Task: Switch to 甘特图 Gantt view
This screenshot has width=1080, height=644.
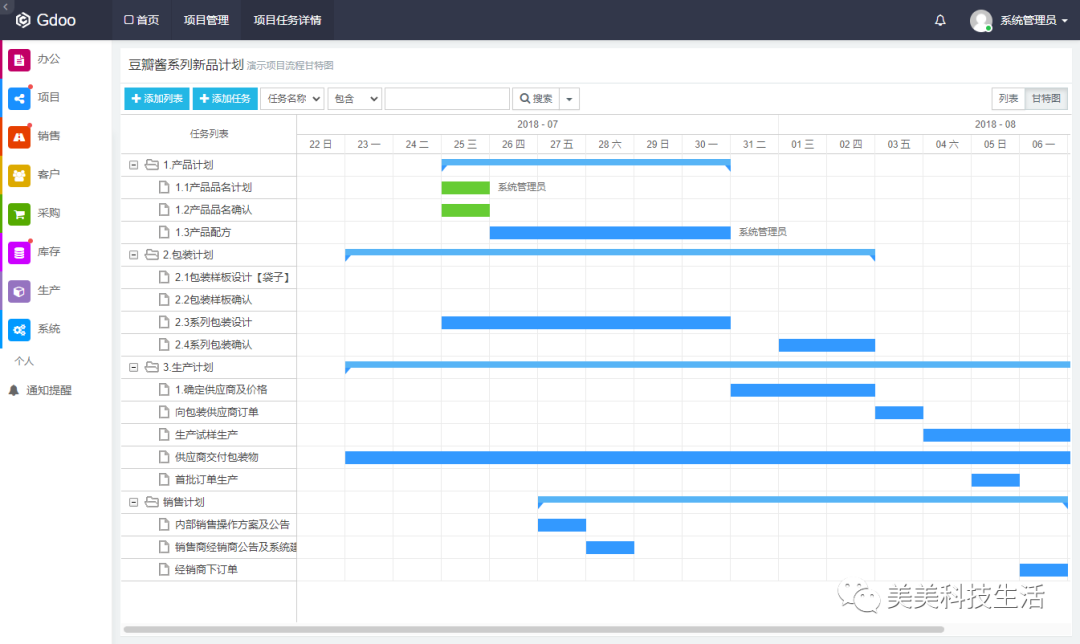Action: 1046,99
